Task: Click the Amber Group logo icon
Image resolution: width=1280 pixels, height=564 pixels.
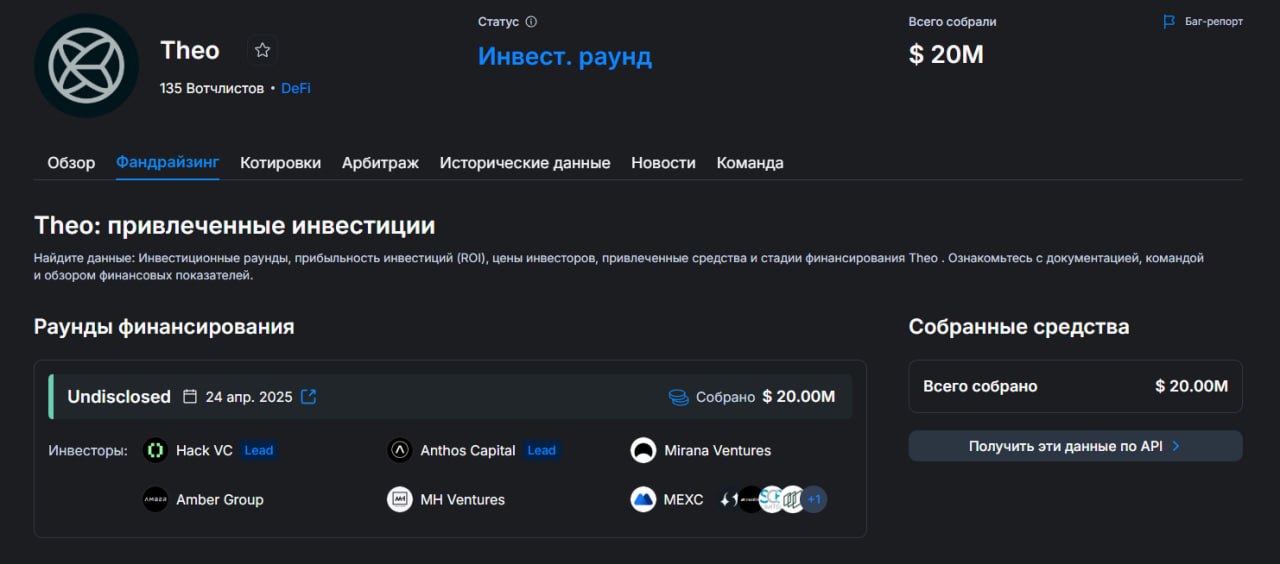Action: 155,499
